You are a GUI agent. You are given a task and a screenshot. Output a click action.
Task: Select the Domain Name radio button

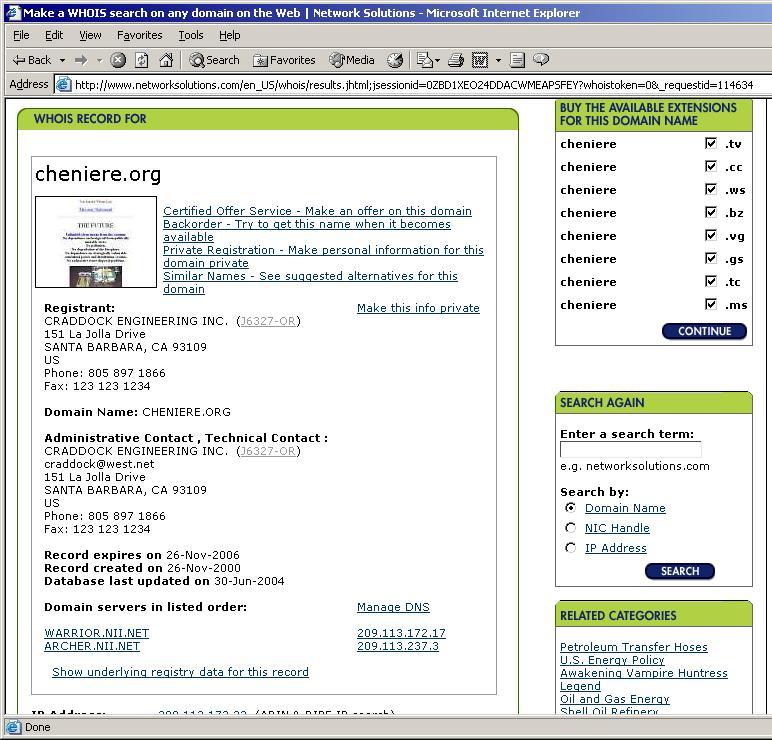[571, 507]
